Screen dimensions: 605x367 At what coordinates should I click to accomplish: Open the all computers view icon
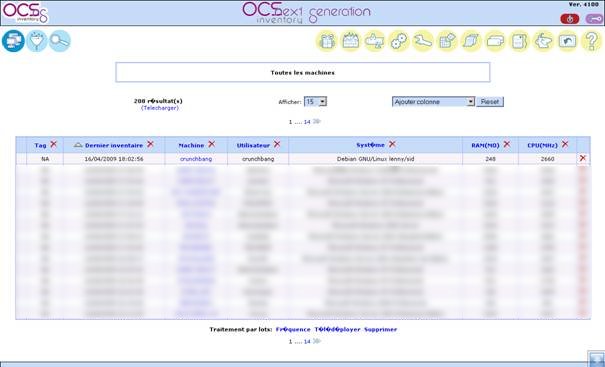tap(13, 41)
